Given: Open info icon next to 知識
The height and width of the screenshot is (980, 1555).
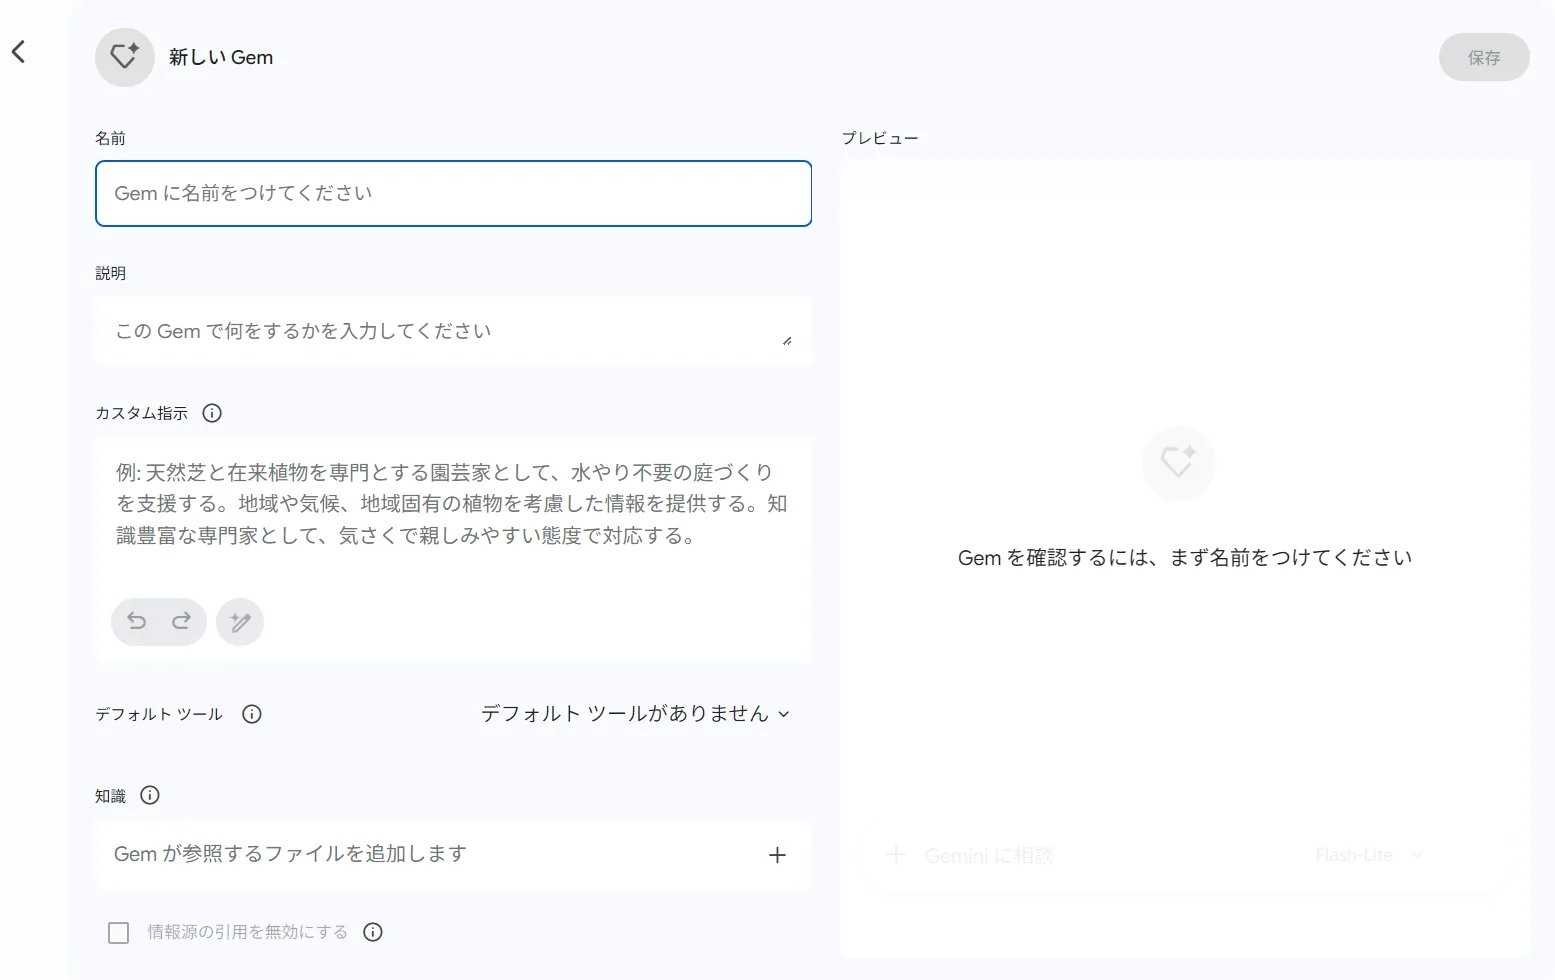Looking at the screenshot, I should [x=150, y=795].
